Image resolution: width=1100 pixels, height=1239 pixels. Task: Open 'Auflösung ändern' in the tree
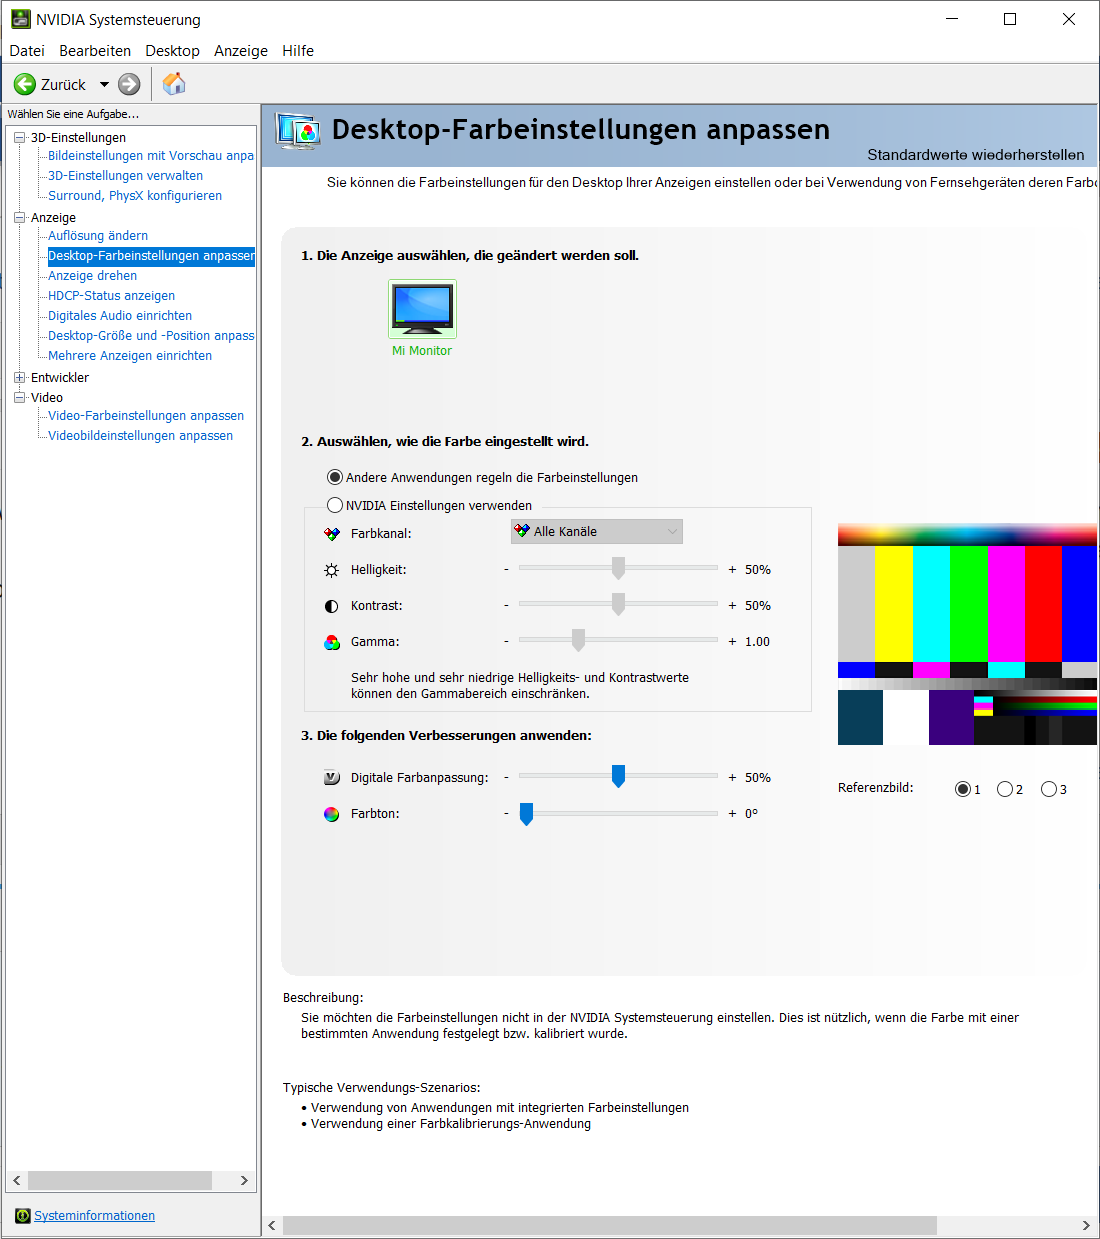(98, 236)
